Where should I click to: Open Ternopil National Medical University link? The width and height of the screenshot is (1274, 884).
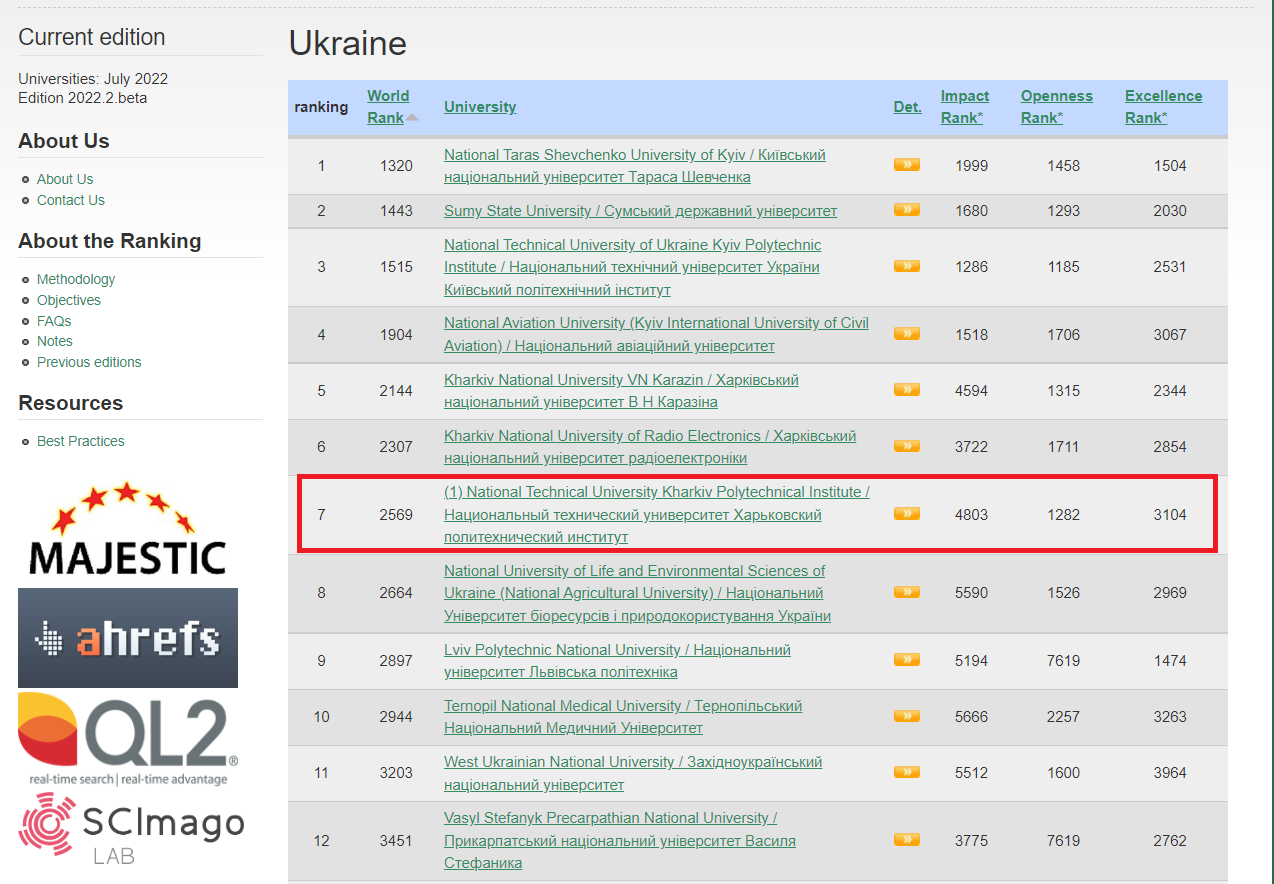(622, 706)
